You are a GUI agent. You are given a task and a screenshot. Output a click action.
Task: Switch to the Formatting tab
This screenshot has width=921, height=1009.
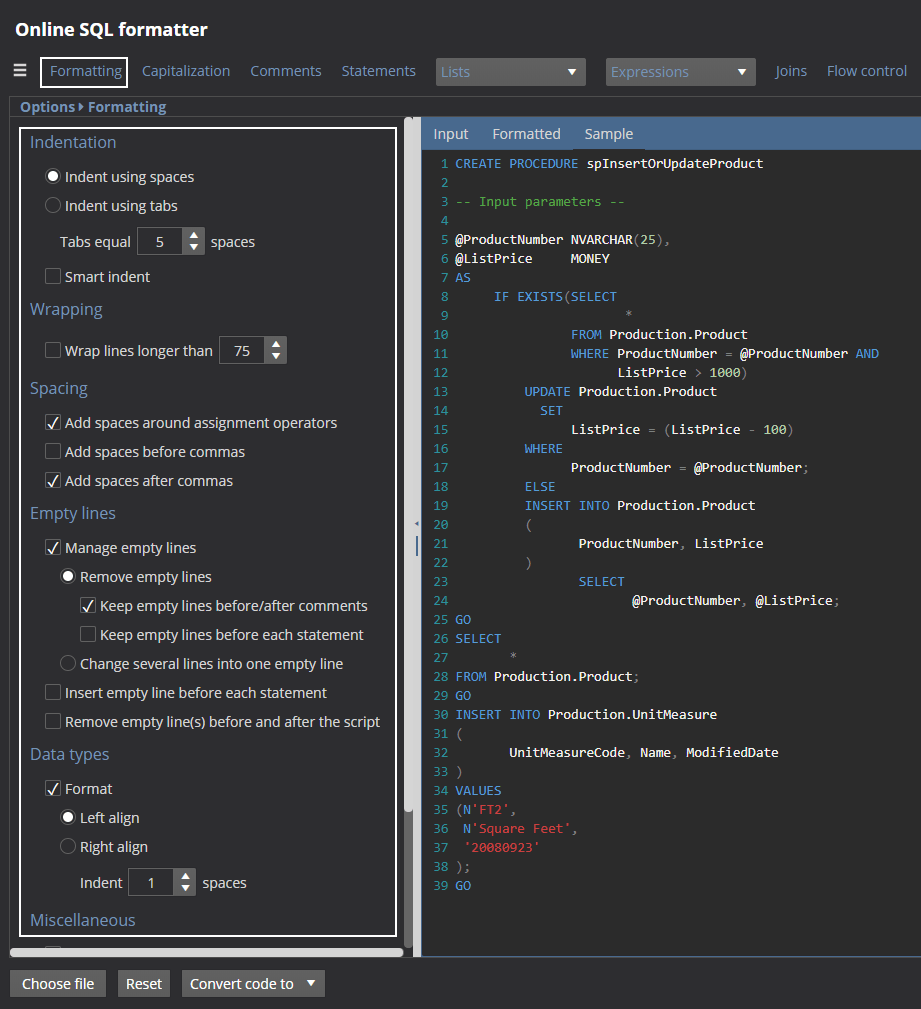pyautogui.click(x=86, y=71)
